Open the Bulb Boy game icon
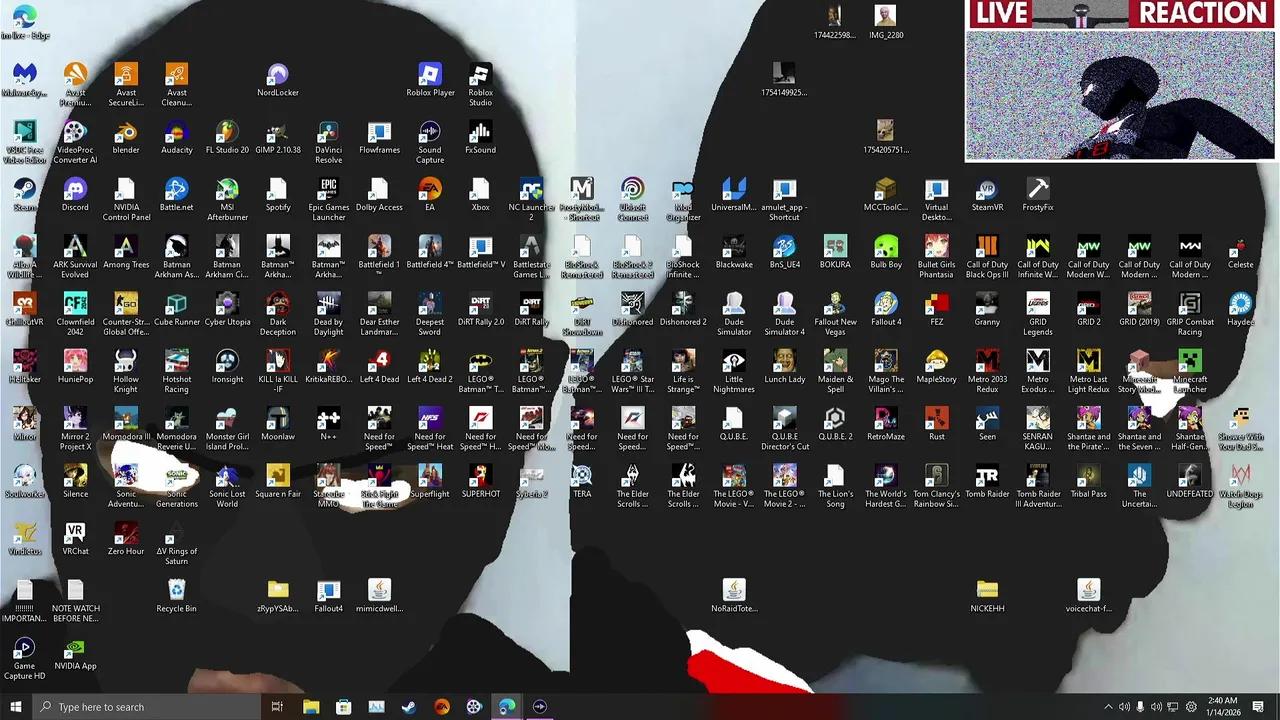This screenshot has width=1280, height=720. [886, 252]
